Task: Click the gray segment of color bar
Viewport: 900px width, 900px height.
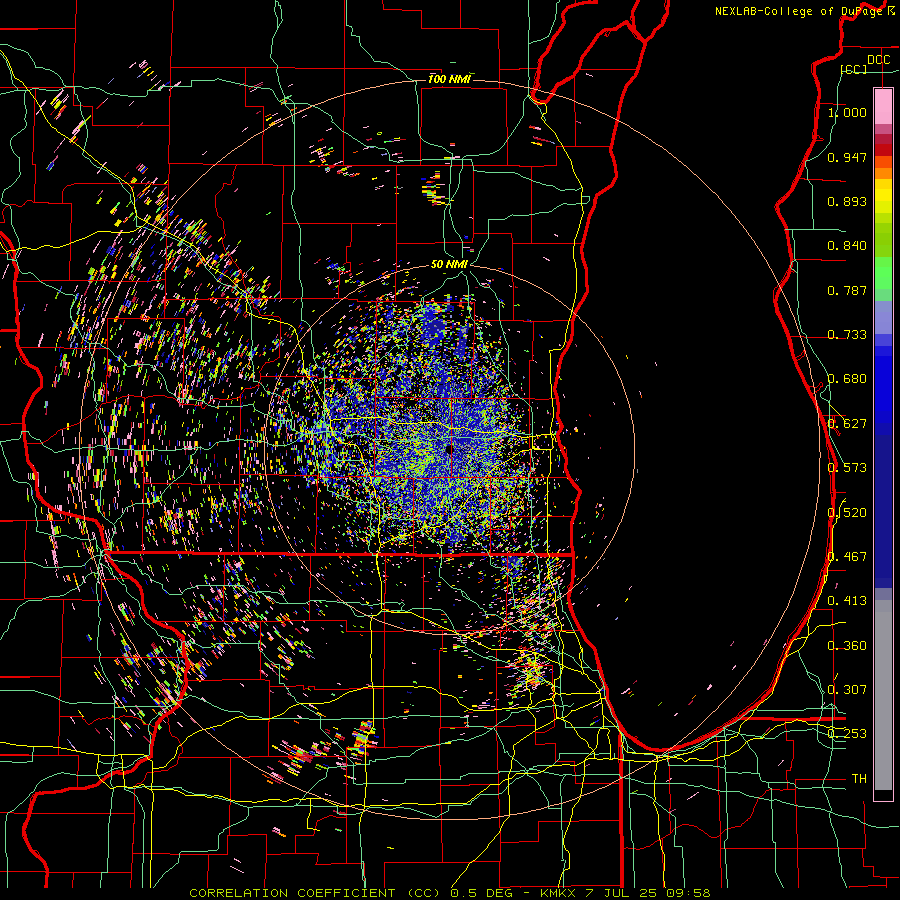Action: [883, 695]
